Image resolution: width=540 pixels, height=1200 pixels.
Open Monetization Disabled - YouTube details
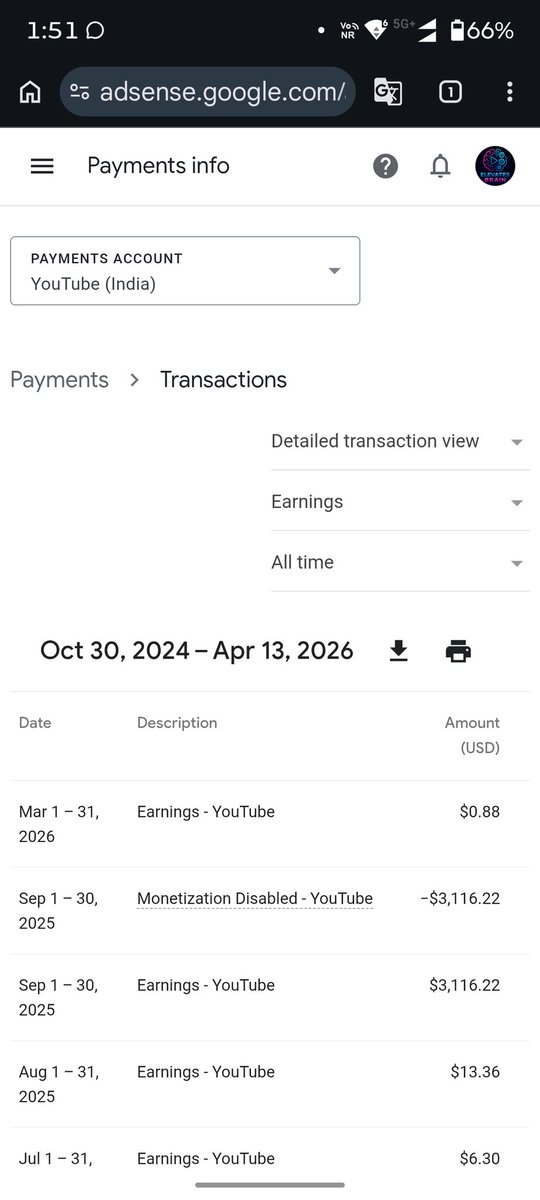(x=255, y=898)
